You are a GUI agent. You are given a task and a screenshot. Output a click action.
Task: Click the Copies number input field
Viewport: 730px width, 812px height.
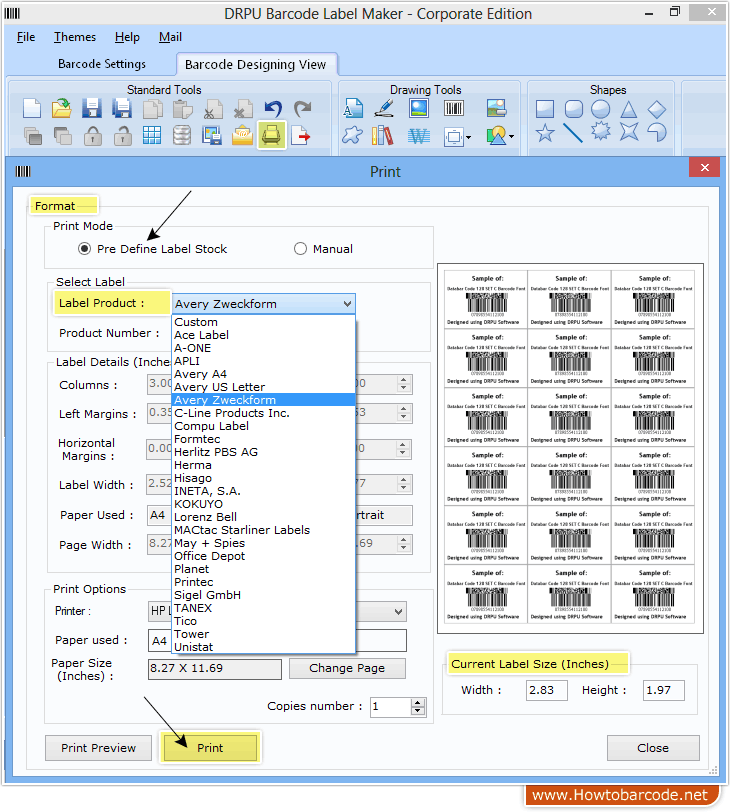pyautogui.click(x=391, y=707)
